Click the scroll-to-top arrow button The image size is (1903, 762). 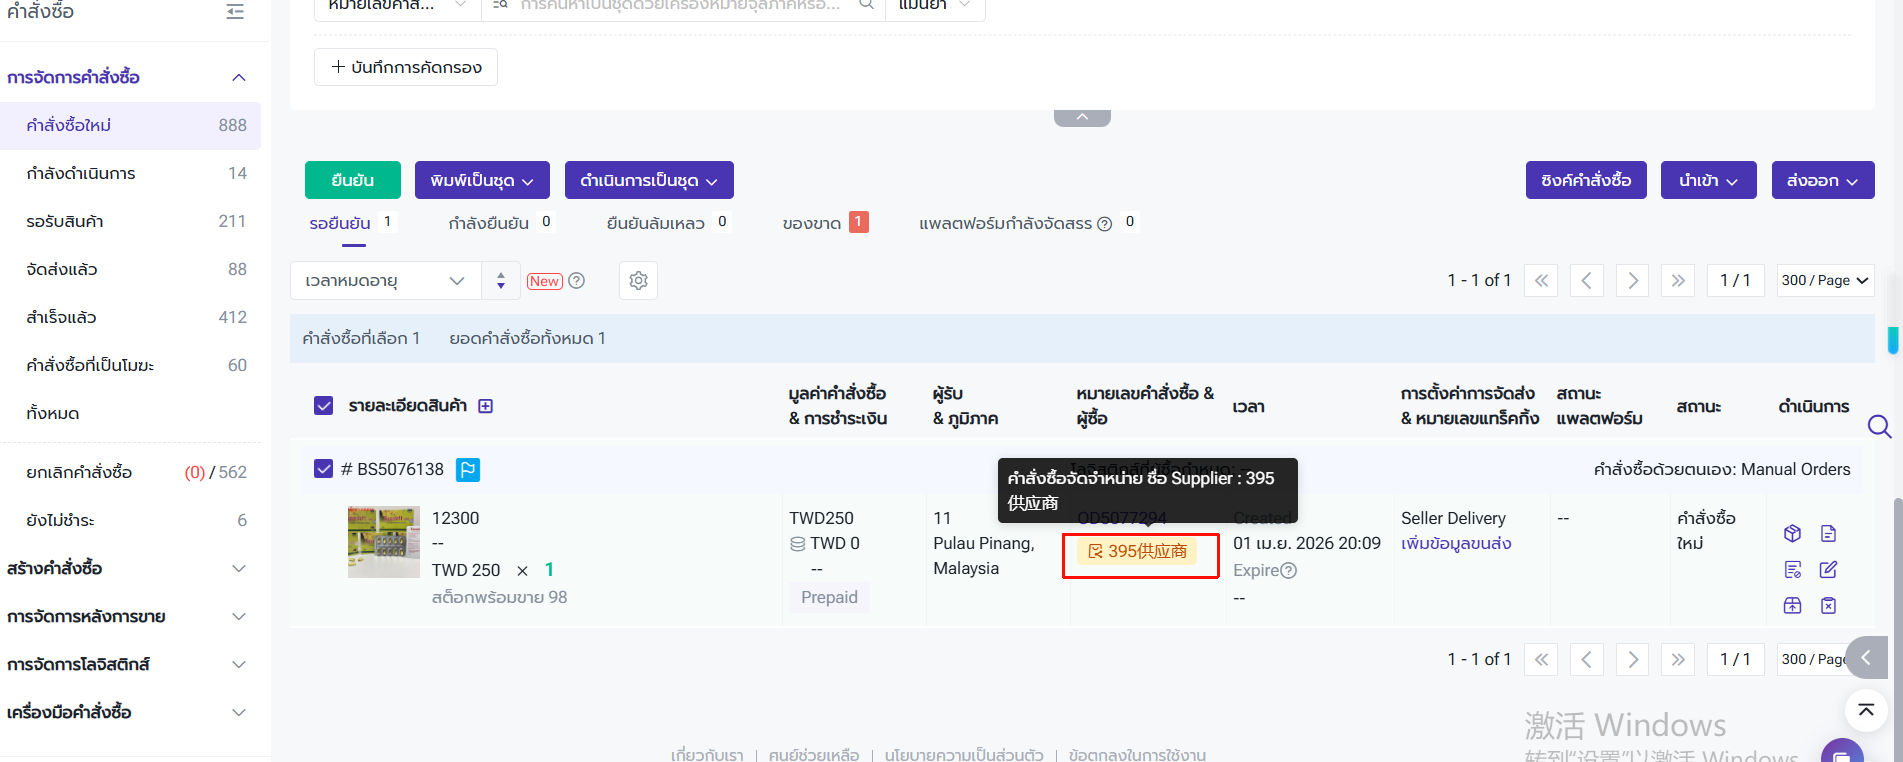point(1865,710)
